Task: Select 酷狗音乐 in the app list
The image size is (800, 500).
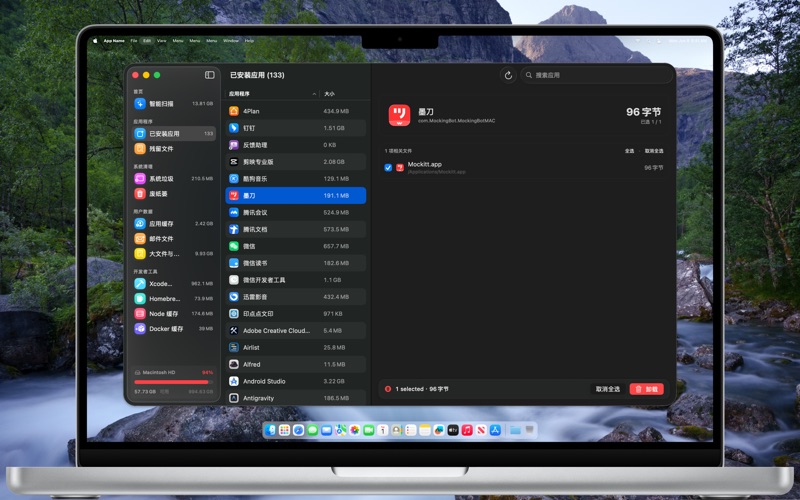Action: click(296, 179)
